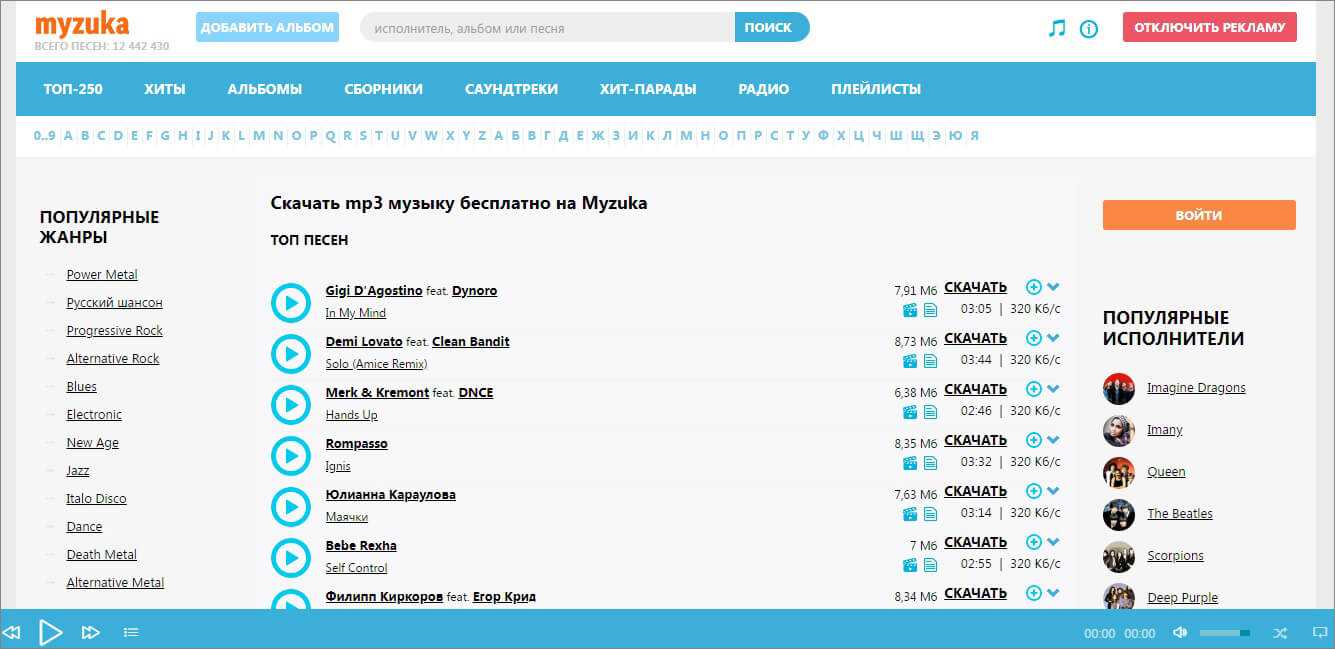Viewport: 1335px width, 649px height.
Task: Add Маячки using its plus icon
Action: [1034, 491]
